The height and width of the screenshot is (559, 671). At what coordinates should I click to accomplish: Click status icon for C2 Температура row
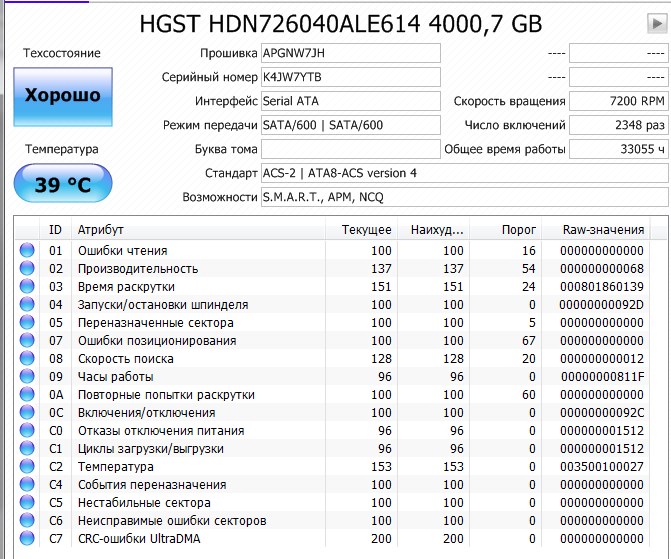27,466
